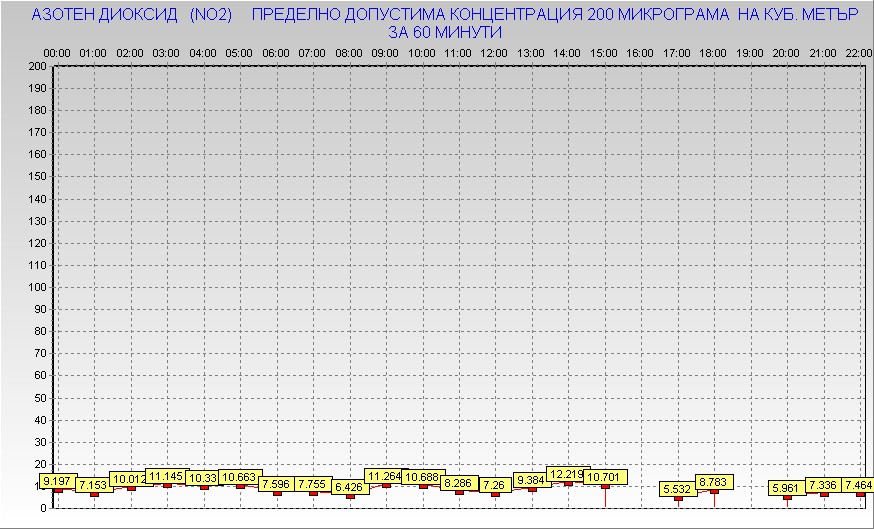The width and height of the screenshot is (874, 529).
Task: Click the 9.384 data label
Action: 531,481
